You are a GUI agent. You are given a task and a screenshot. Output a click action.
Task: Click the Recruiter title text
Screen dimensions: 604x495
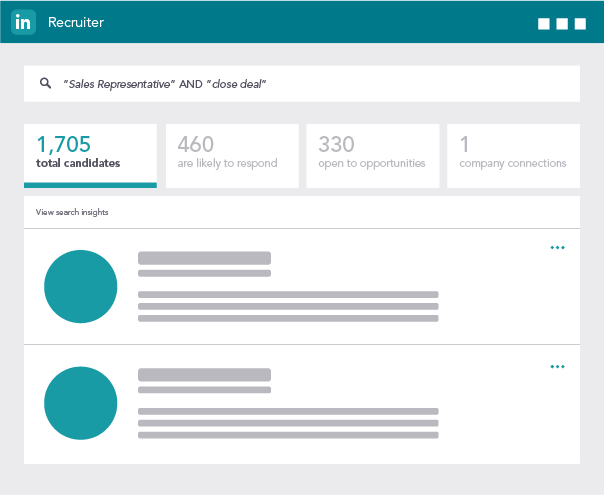click(76, 22)
